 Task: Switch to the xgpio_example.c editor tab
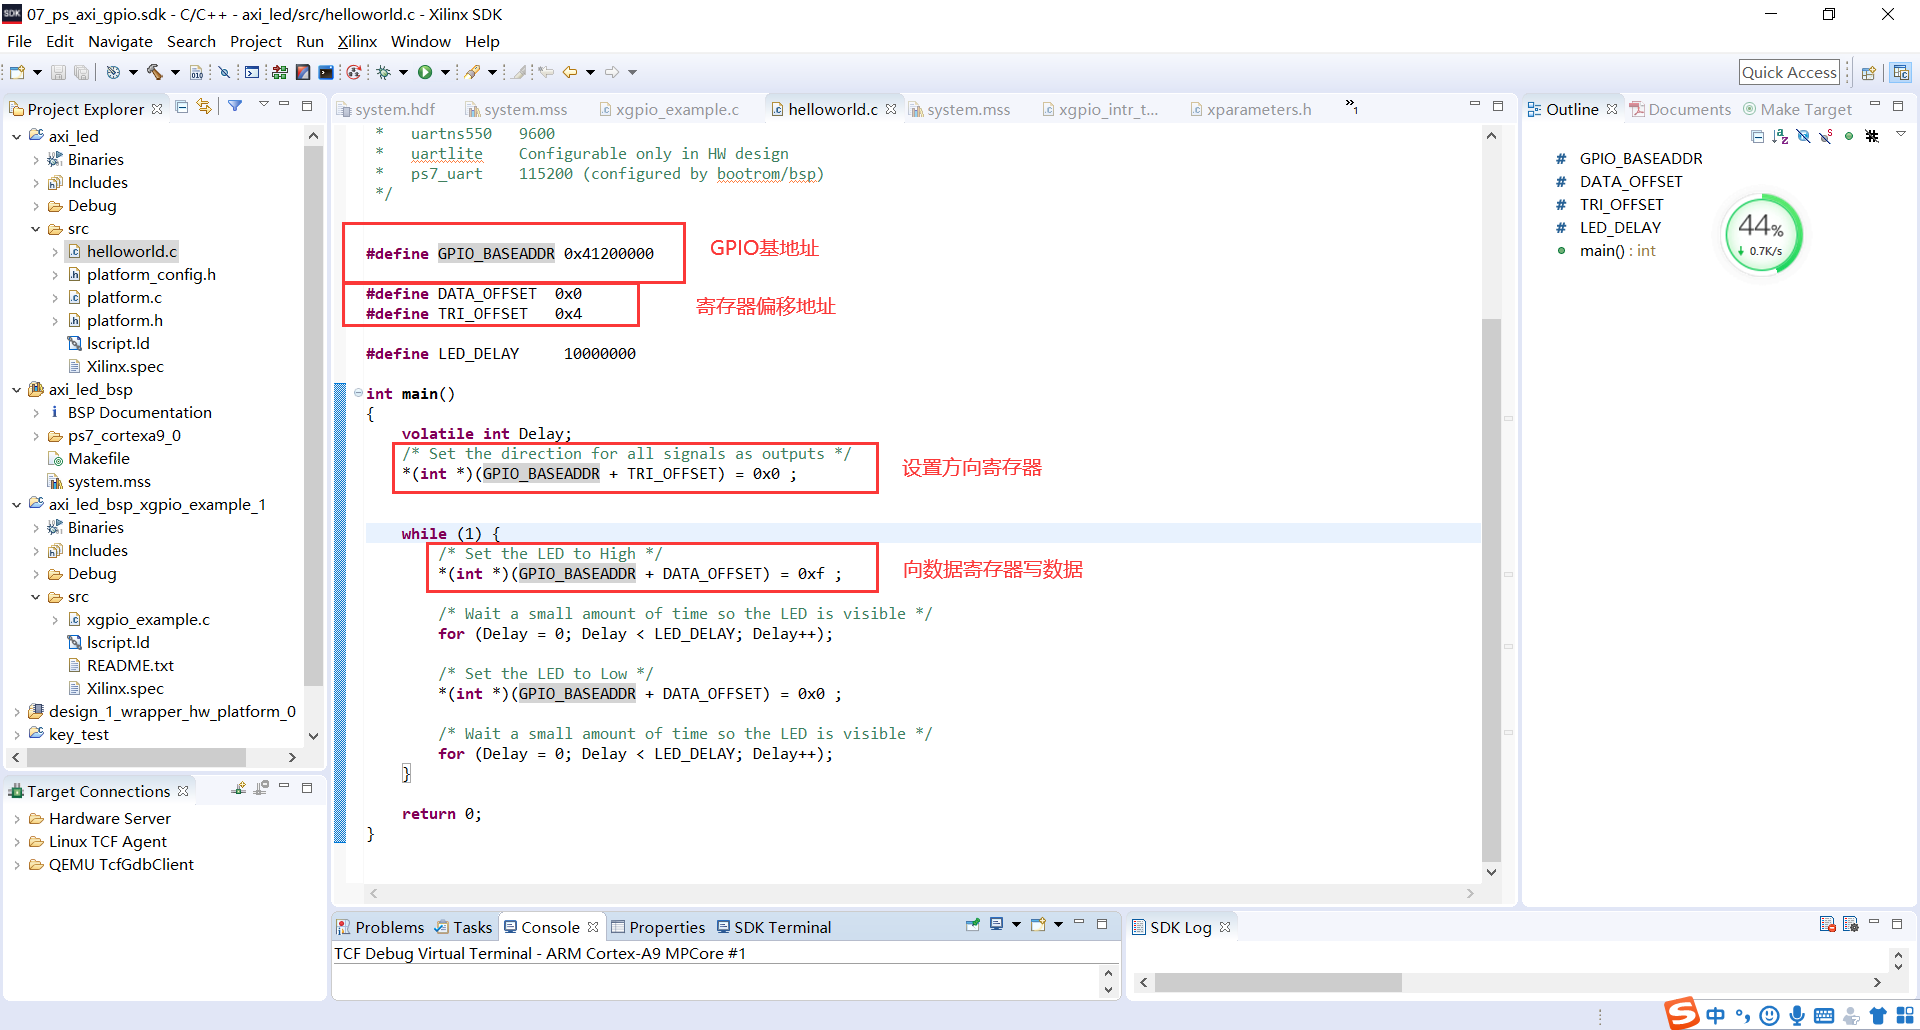669,109
